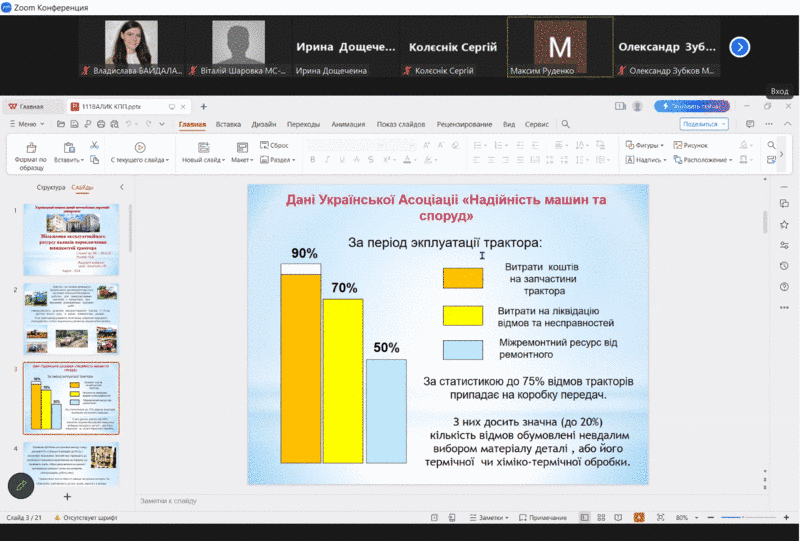The height and width of the screenshot is (541, 800).
Task: Click the Open folder icon in quick access toolbar
Action: click(61, 124)
